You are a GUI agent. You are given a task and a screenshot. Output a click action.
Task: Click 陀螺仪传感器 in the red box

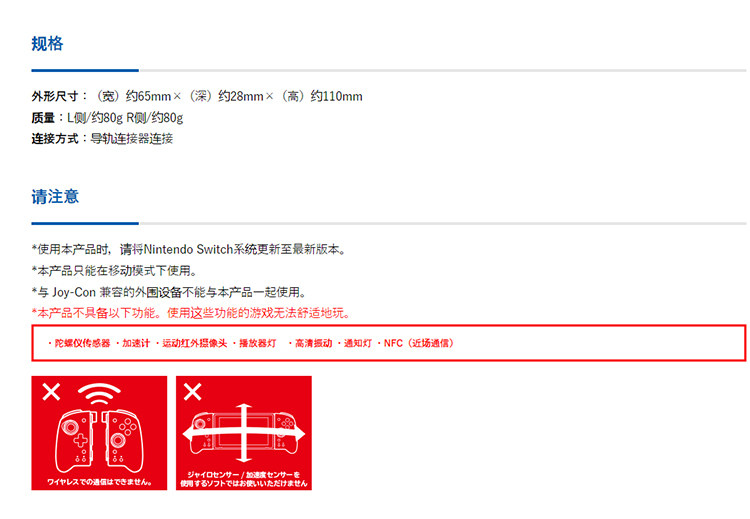tap(79, 343)
